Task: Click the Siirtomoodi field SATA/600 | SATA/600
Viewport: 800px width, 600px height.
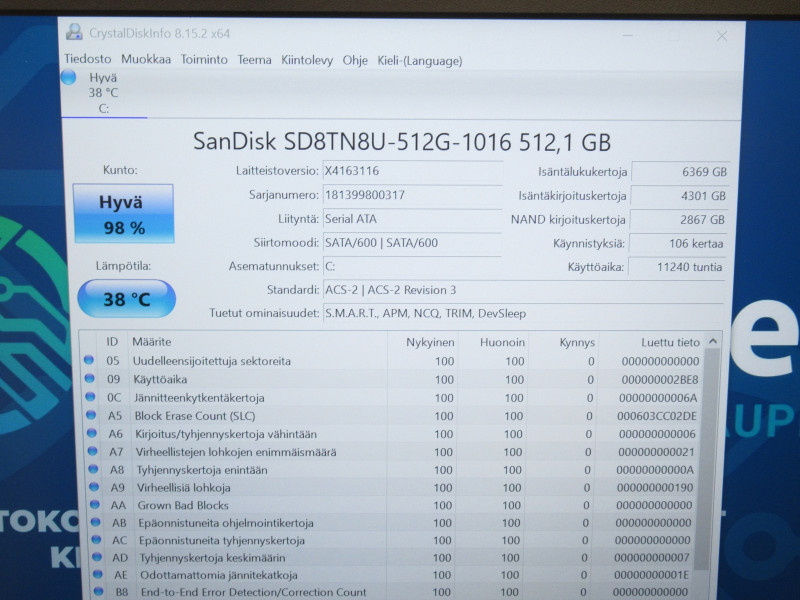Action: point(412,243)
